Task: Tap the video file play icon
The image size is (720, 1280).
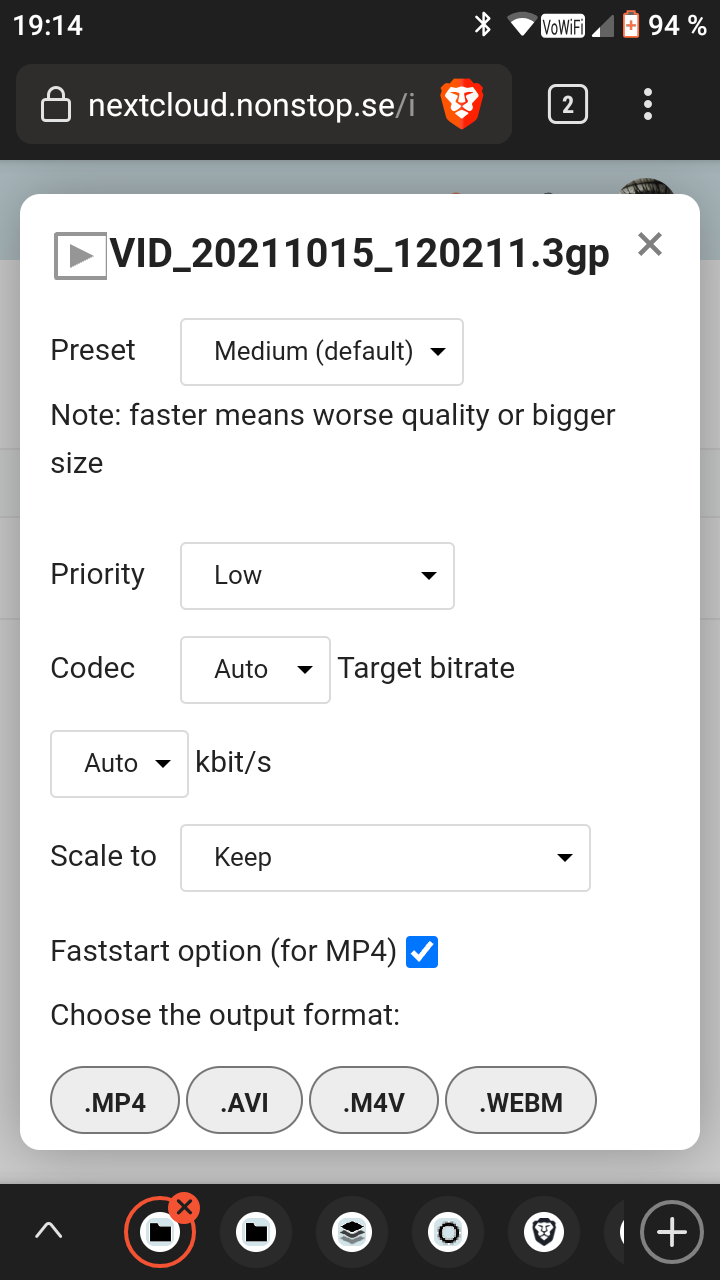Action: tap(80, 256)
